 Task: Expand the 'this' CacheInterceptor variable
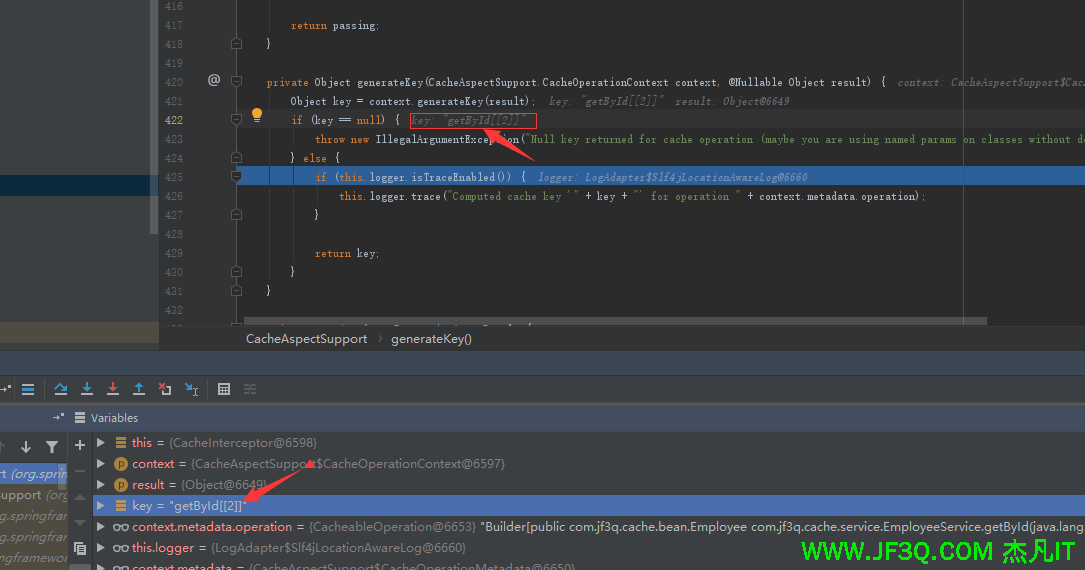coord(100,442)
